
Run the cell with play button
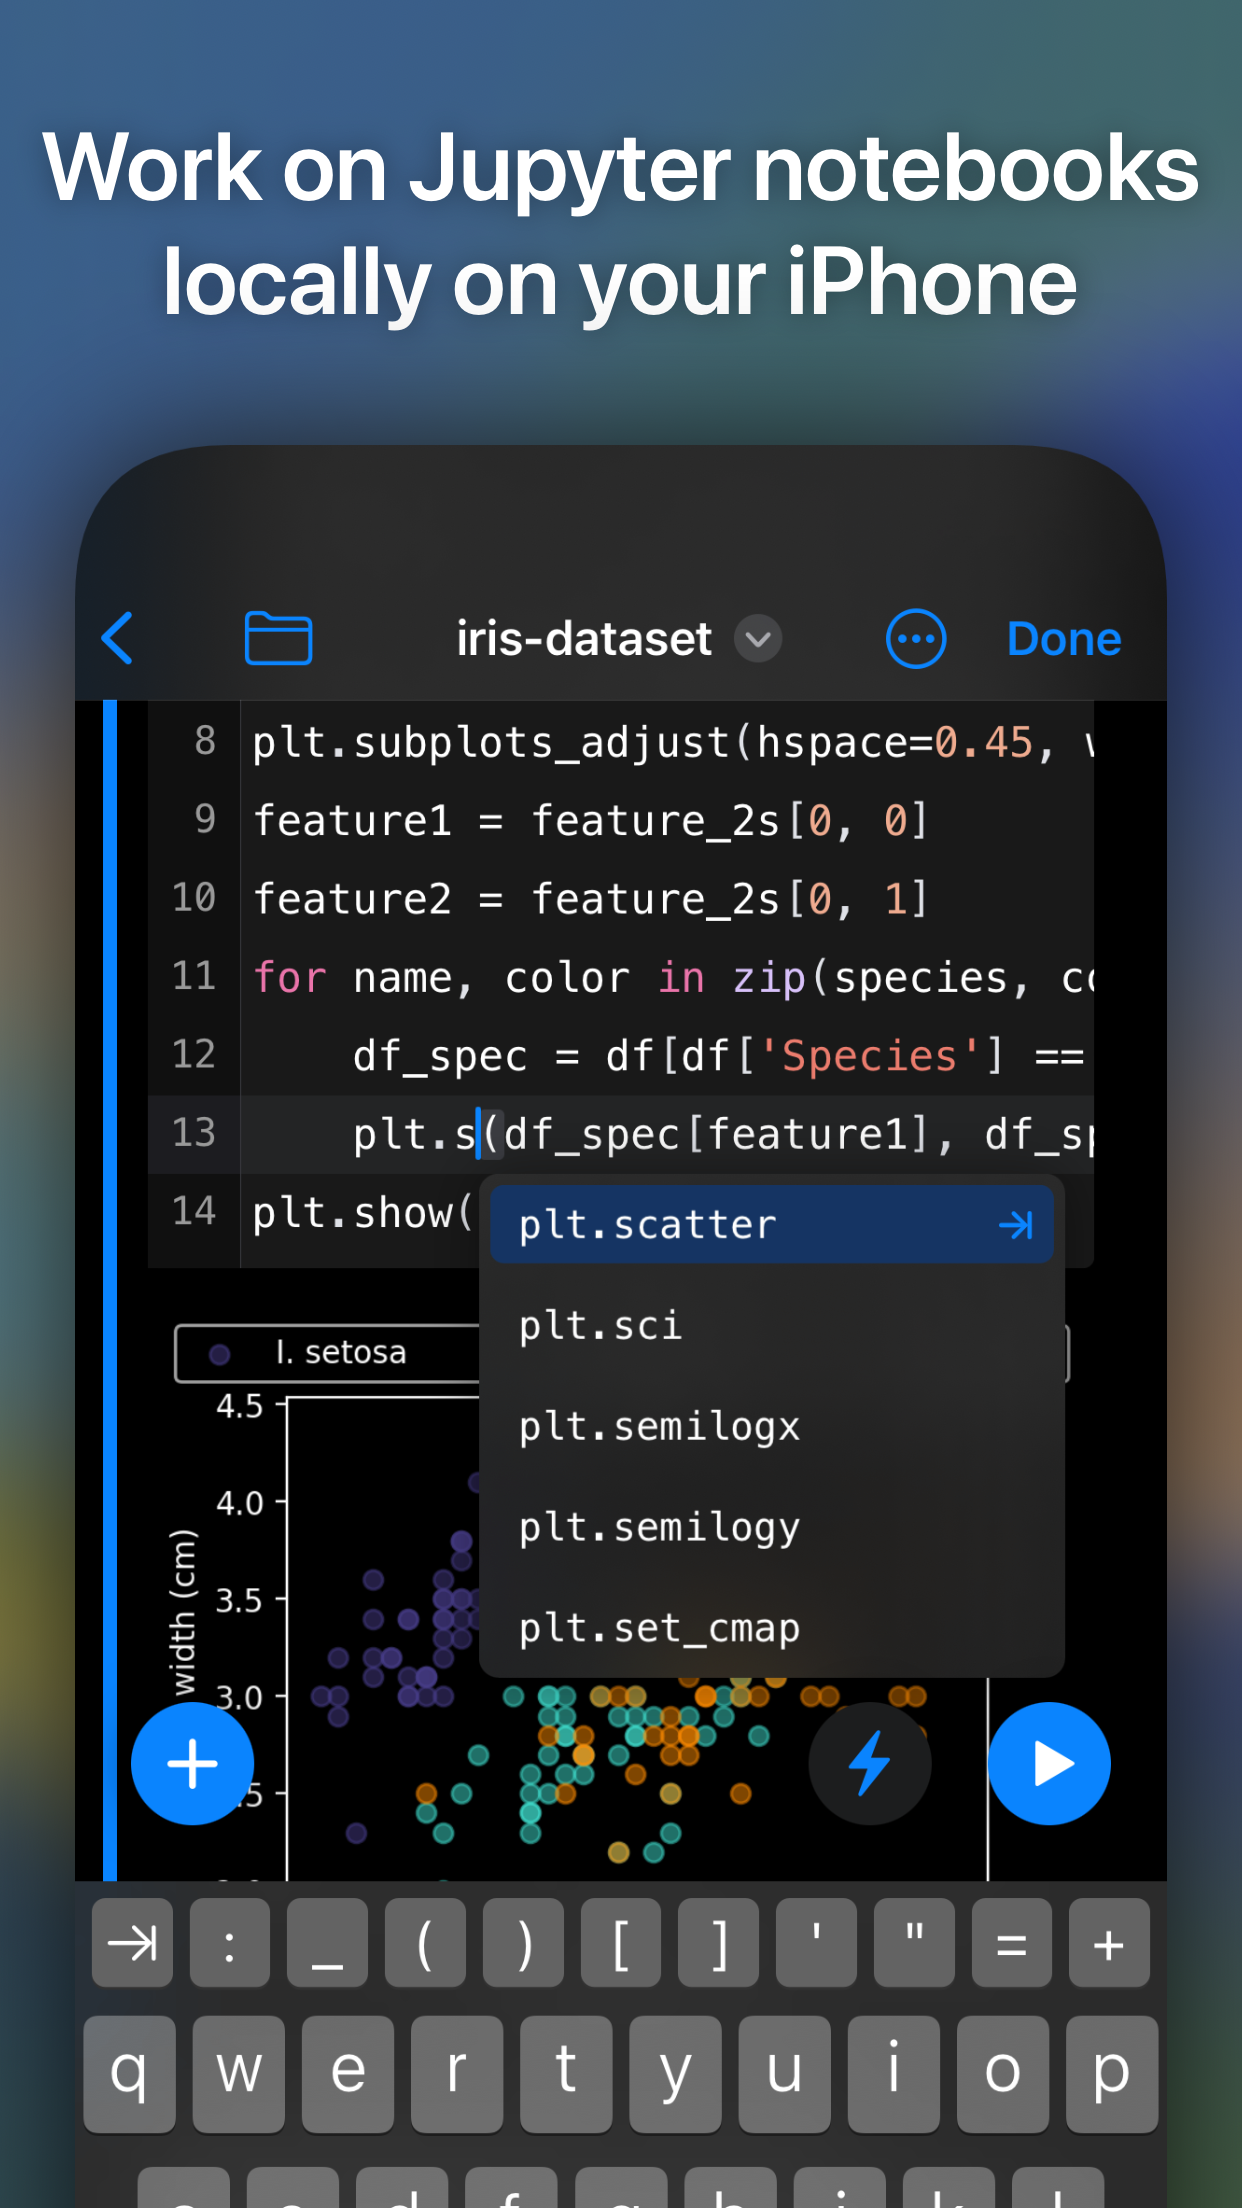point(1049,1764)
